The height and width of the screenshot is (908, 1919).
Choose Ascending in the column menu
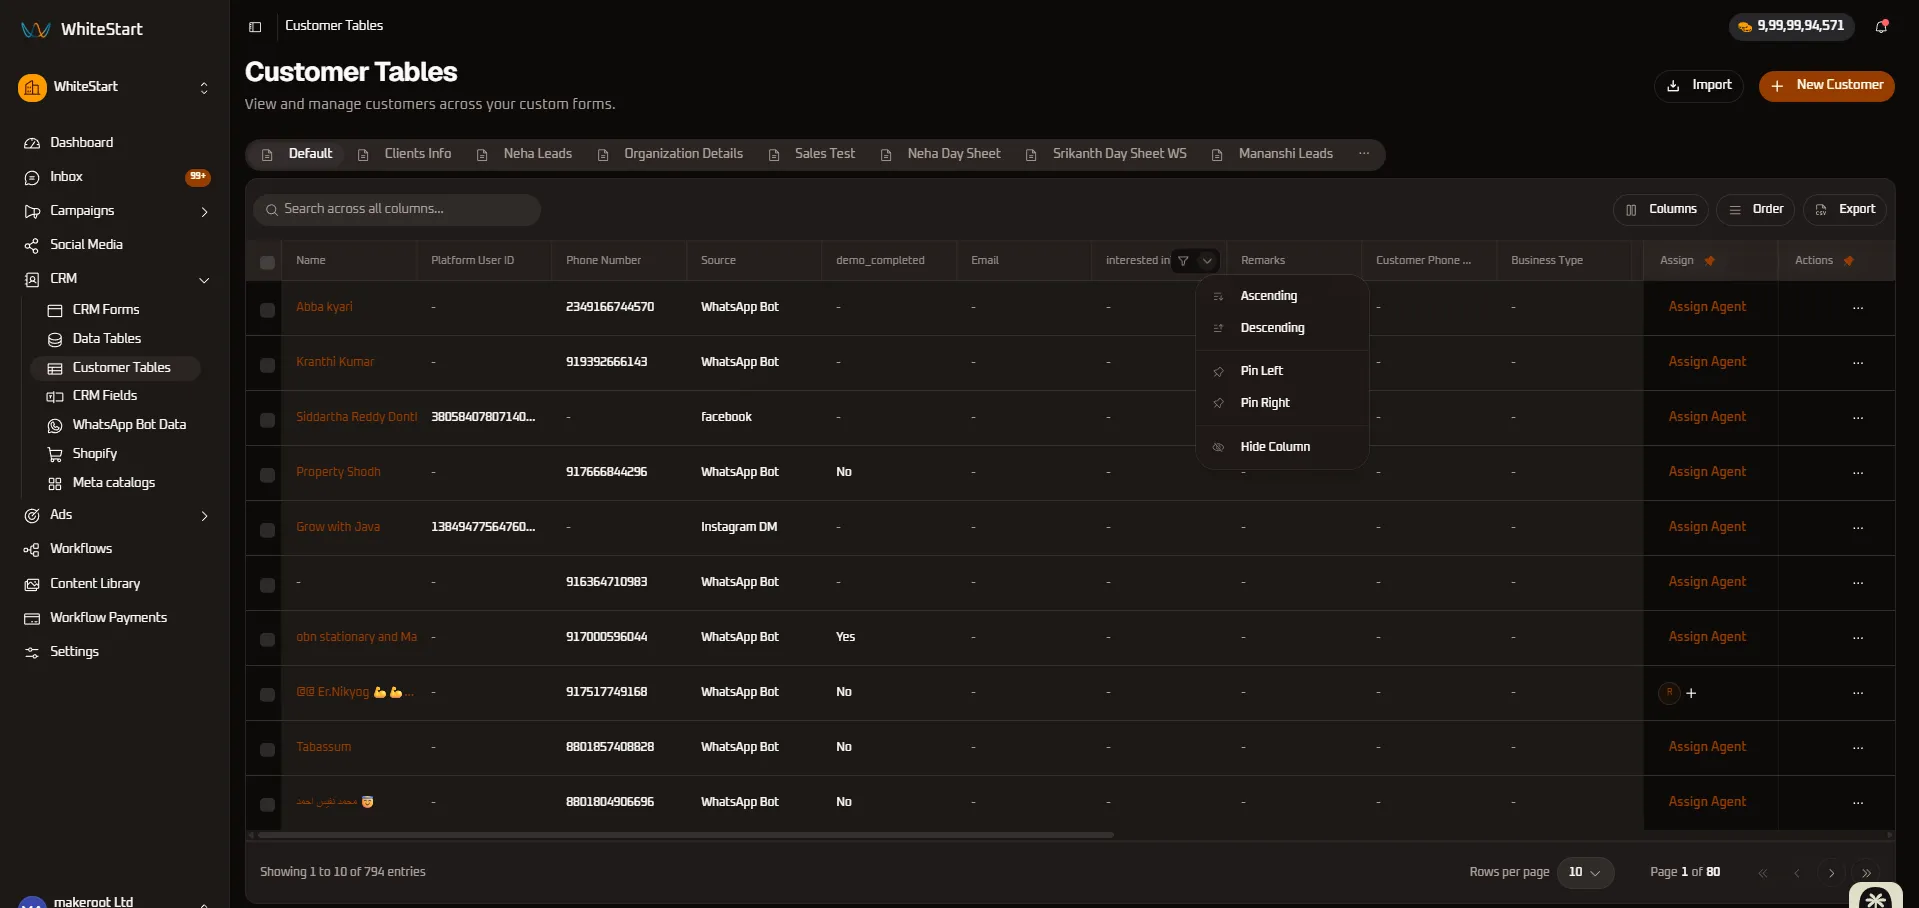[x=1282, y=296]
